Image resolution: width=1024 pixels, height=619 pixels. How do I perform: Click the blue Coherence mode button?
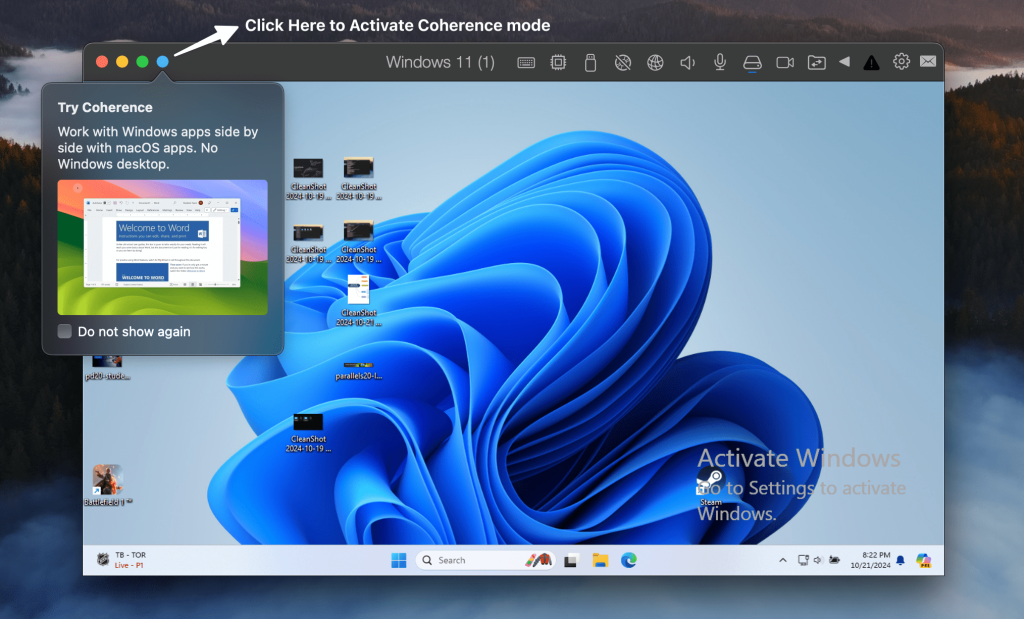(x=163, y=62)
